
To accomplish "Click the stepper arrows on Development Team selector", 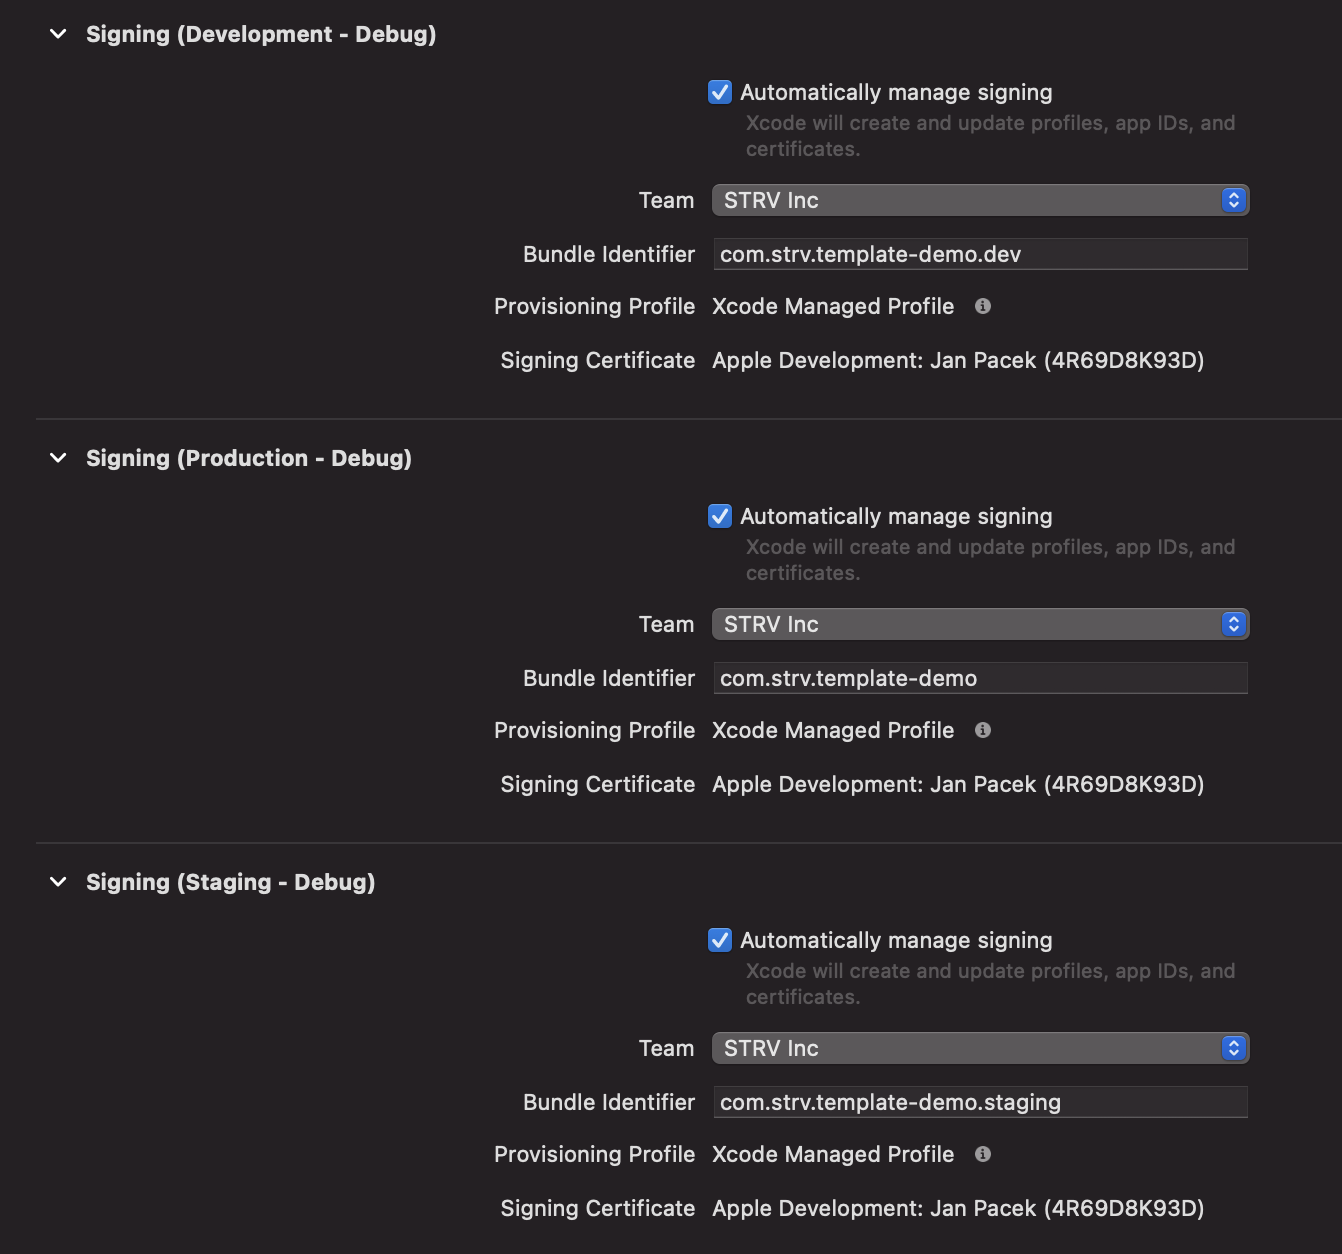I will (1235, 200).
